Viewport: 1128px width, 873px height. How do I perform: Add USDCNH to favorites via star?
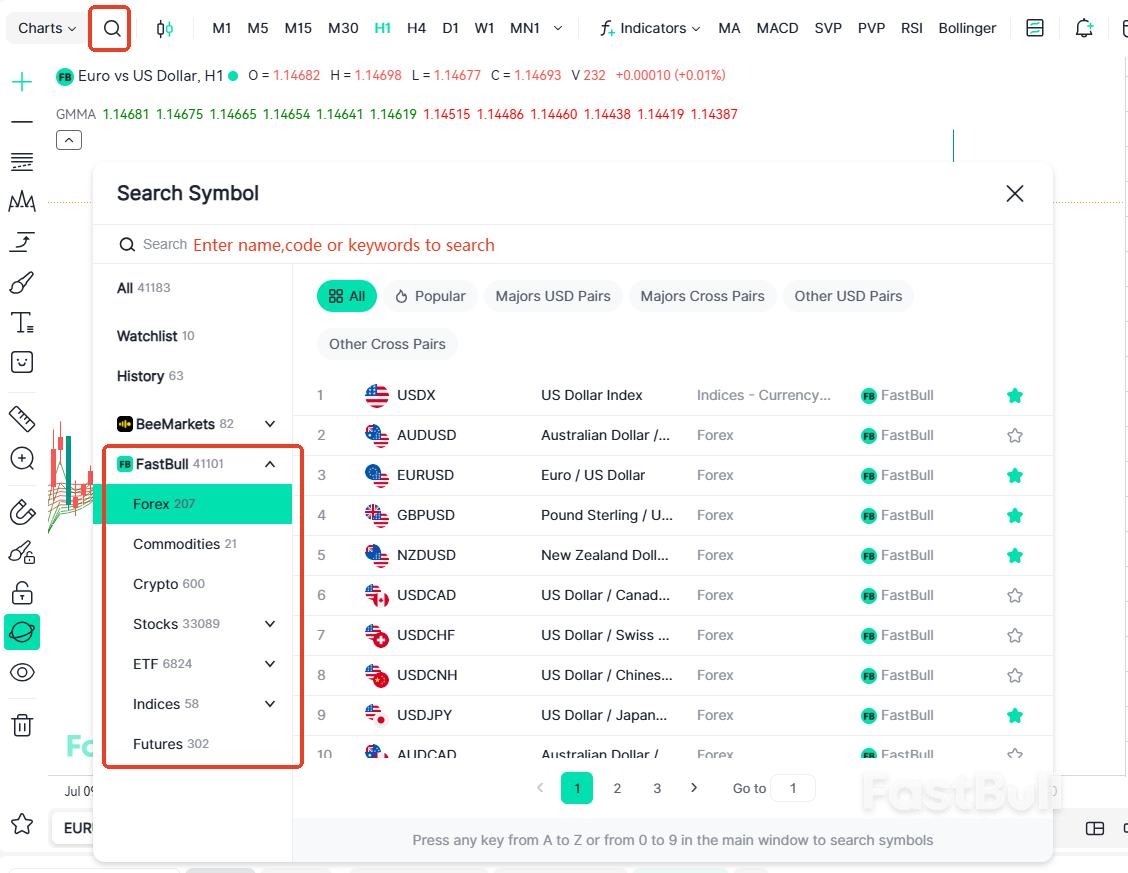pyautogui.click(x=1014, y=675)
